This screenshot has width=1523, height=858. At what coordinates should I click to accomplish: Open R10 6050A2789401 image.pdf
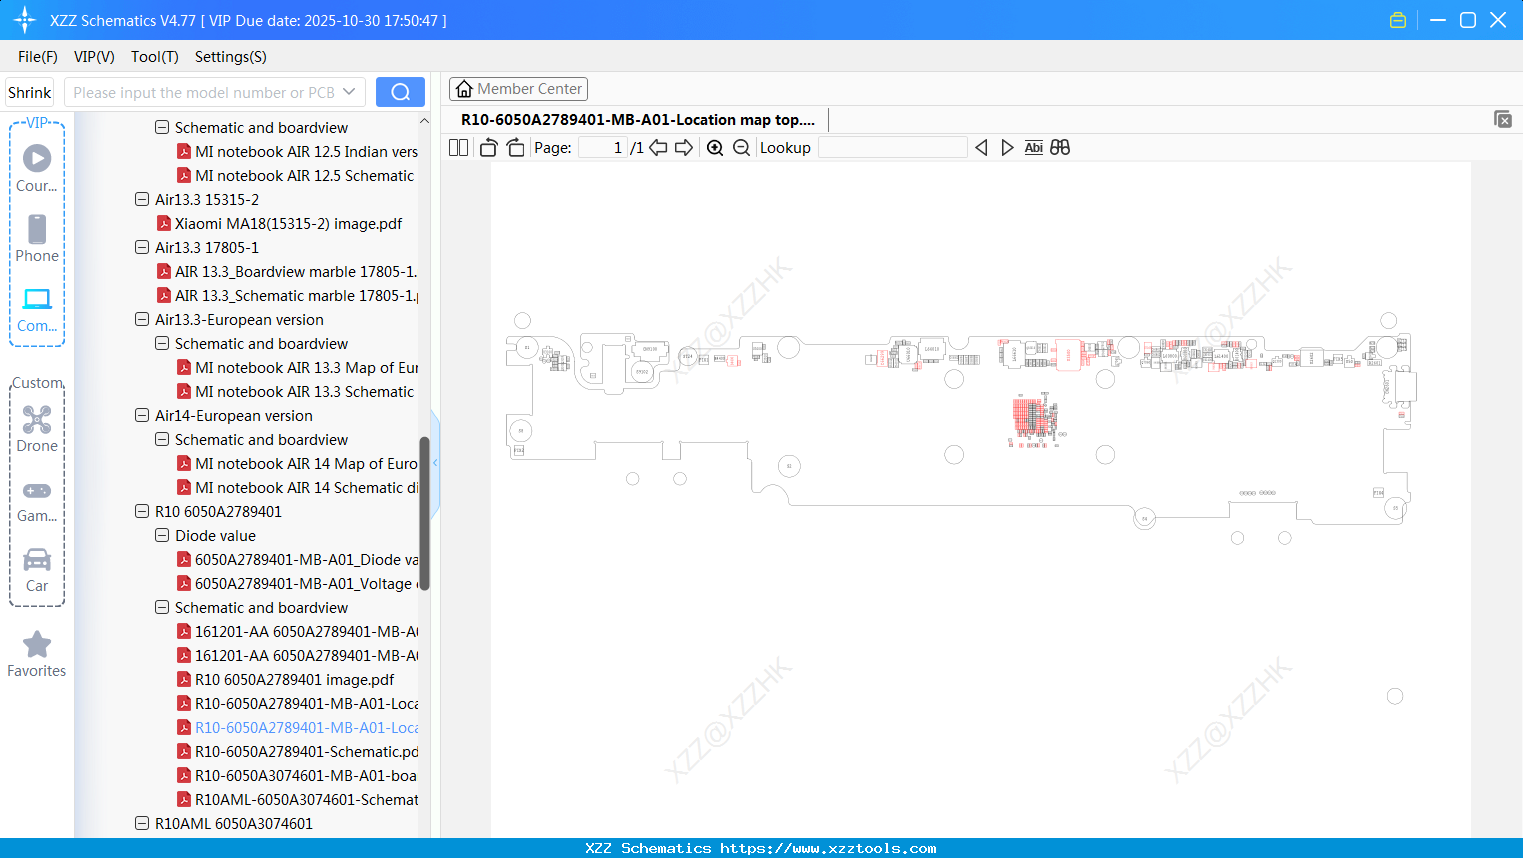[x=285, y=680]
